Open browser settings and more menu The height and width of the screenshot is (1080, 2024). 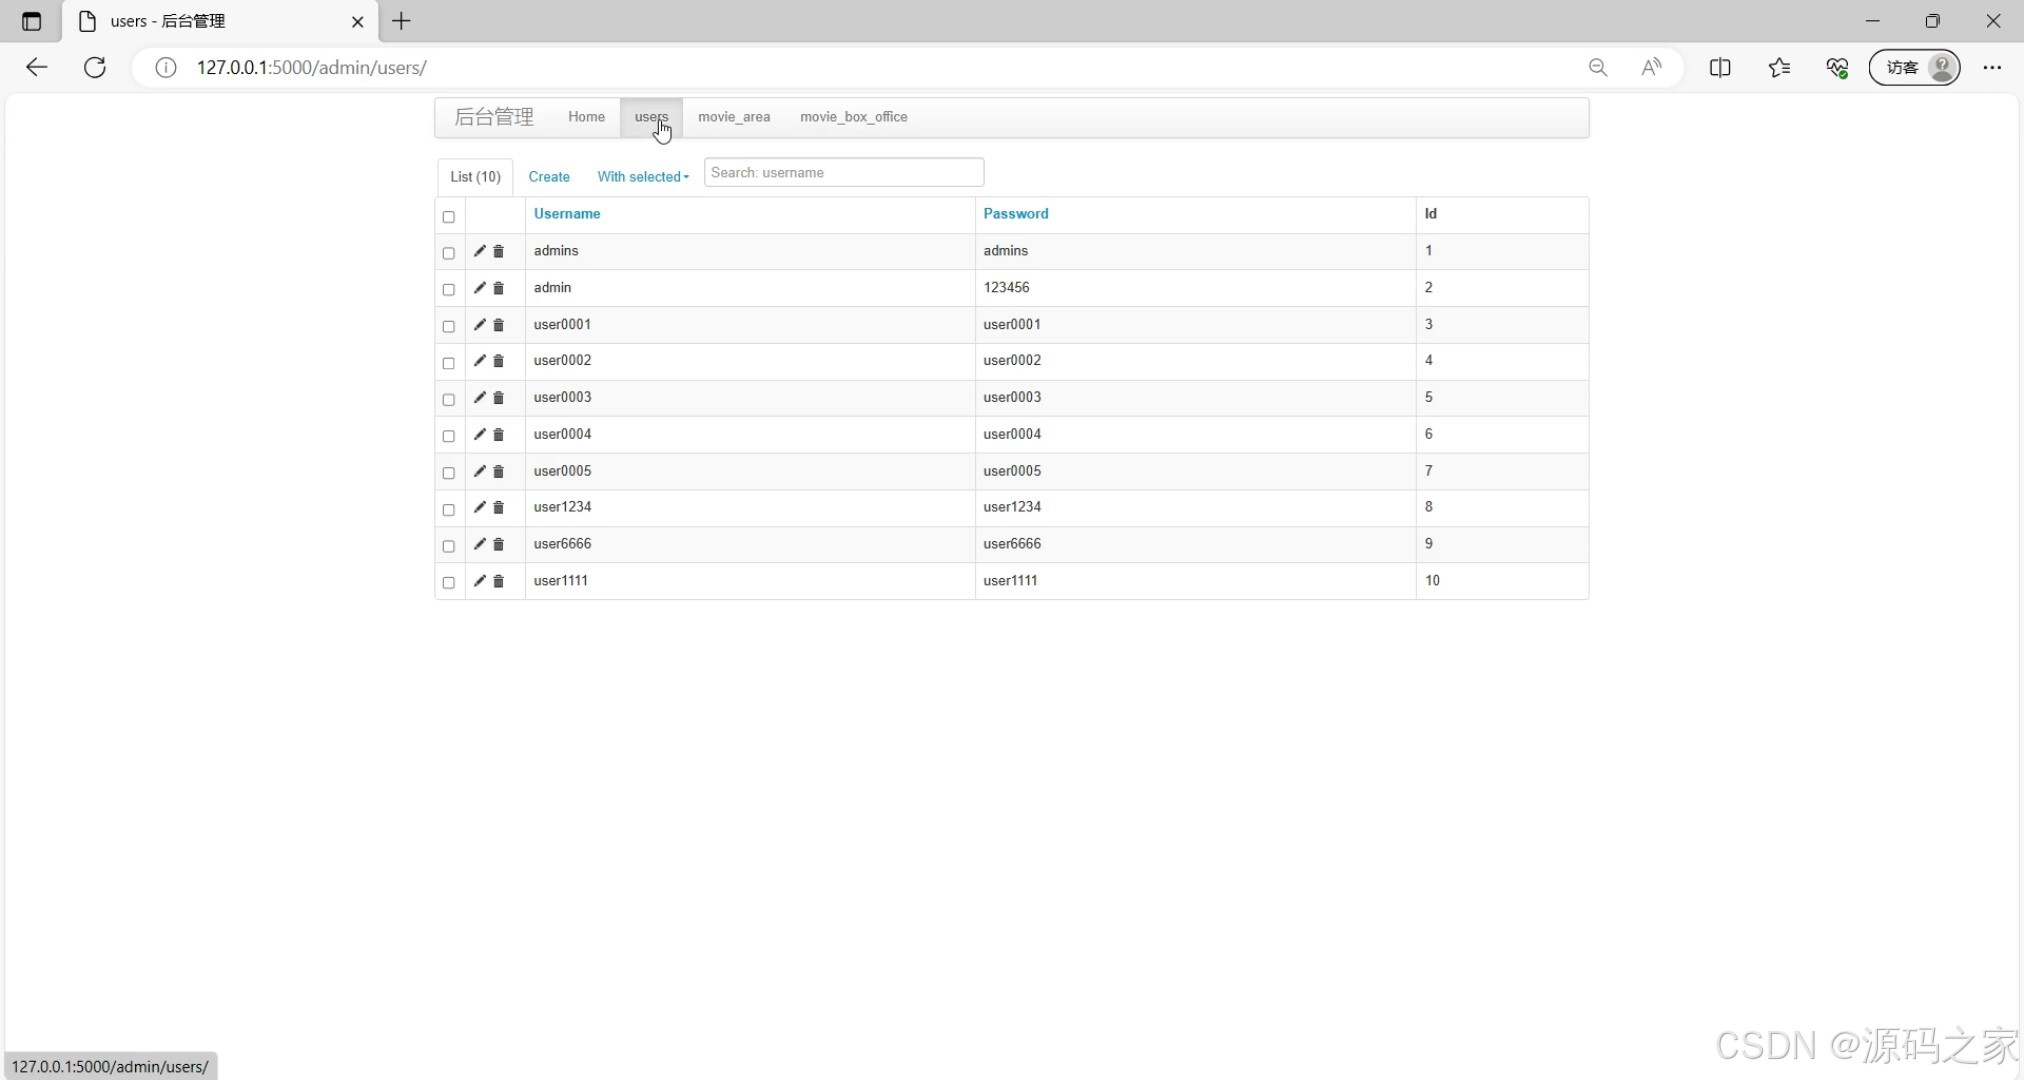[x=1992, y=67]
